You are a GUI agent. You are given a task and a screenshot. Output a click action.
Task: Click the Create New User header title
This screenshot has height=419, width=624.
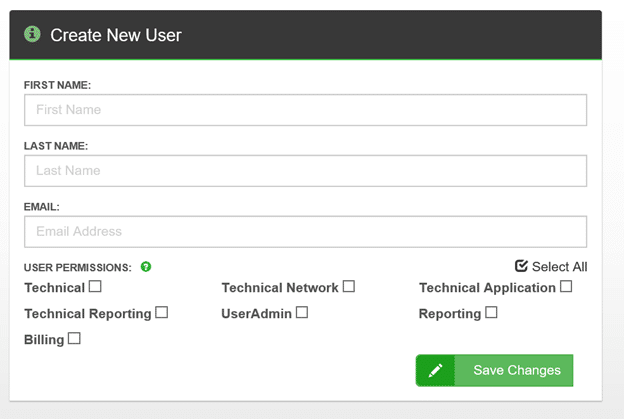coord(116,35)
